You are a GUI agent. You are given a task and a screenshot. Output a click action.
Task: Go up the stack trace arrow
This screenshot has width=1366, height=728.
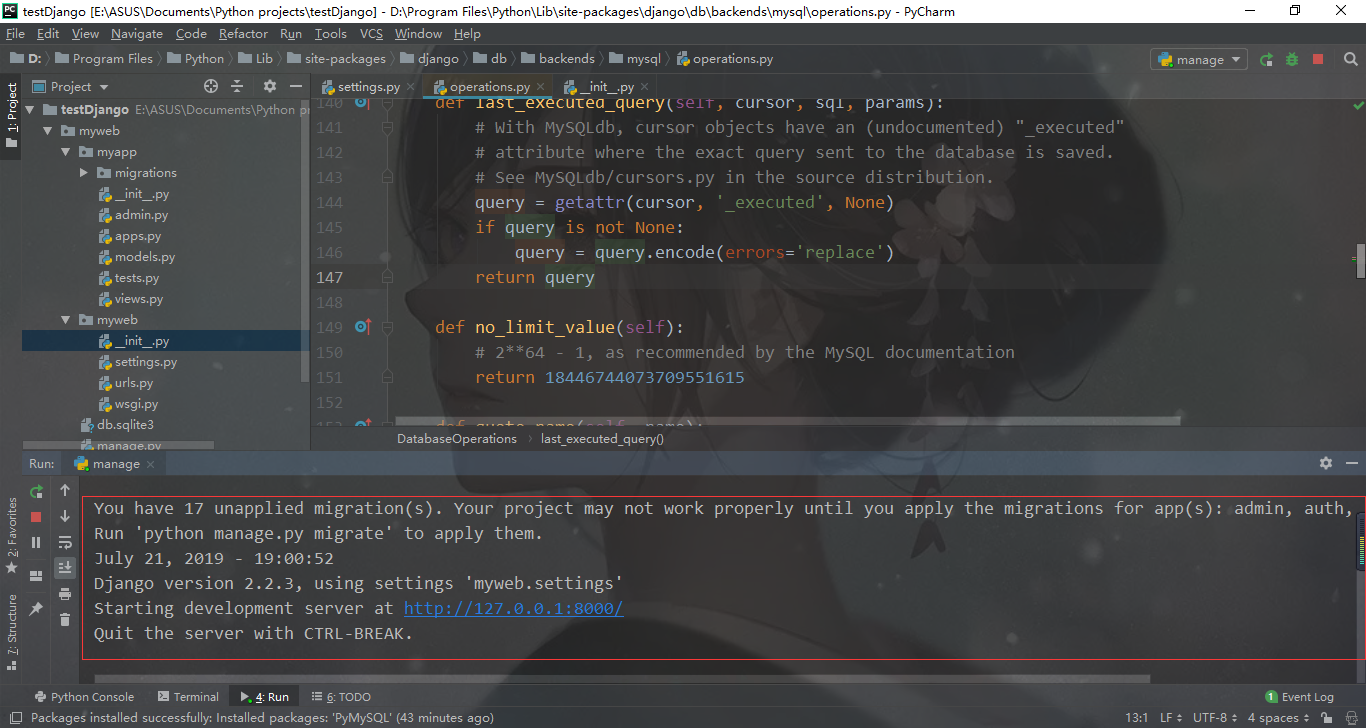coord(65,490)
